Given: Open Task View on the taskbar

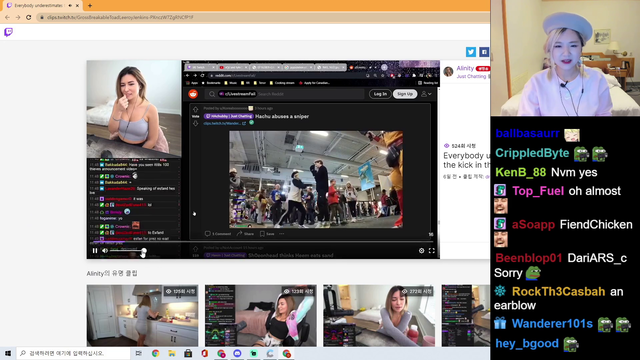Looking at the screenshot, I should [x=139, y=353].
